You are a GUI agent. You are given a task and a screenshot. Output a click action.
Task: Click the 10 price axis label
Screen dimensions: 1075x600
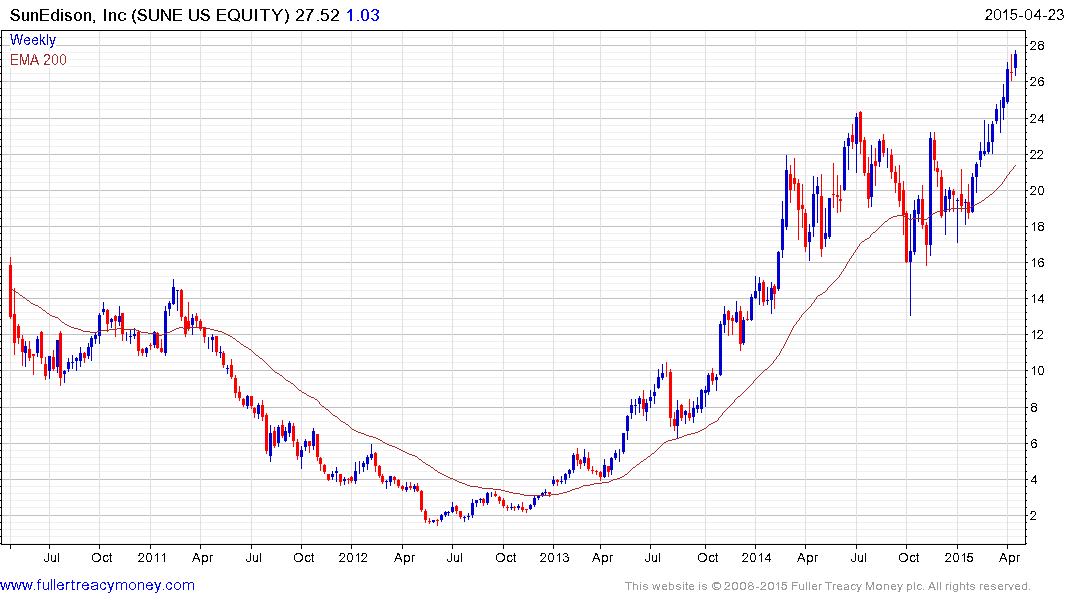(1037, 371)
